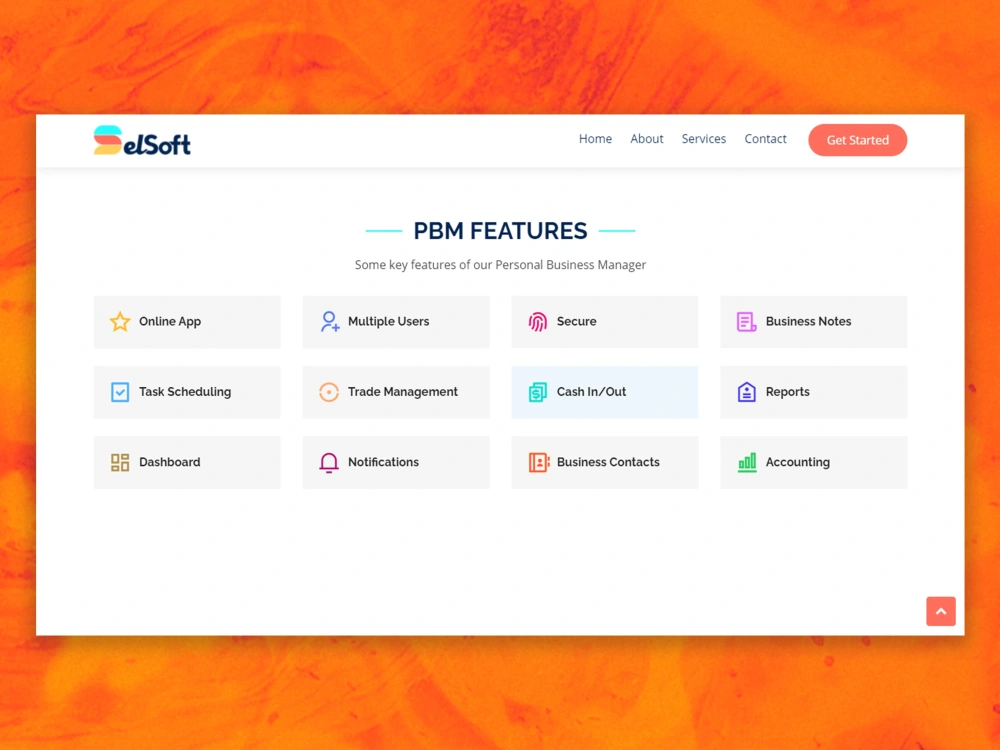The width and height of the screenshot is (1000, 750).
Task: Open the Contact menu item
Action: click(765, 139)
